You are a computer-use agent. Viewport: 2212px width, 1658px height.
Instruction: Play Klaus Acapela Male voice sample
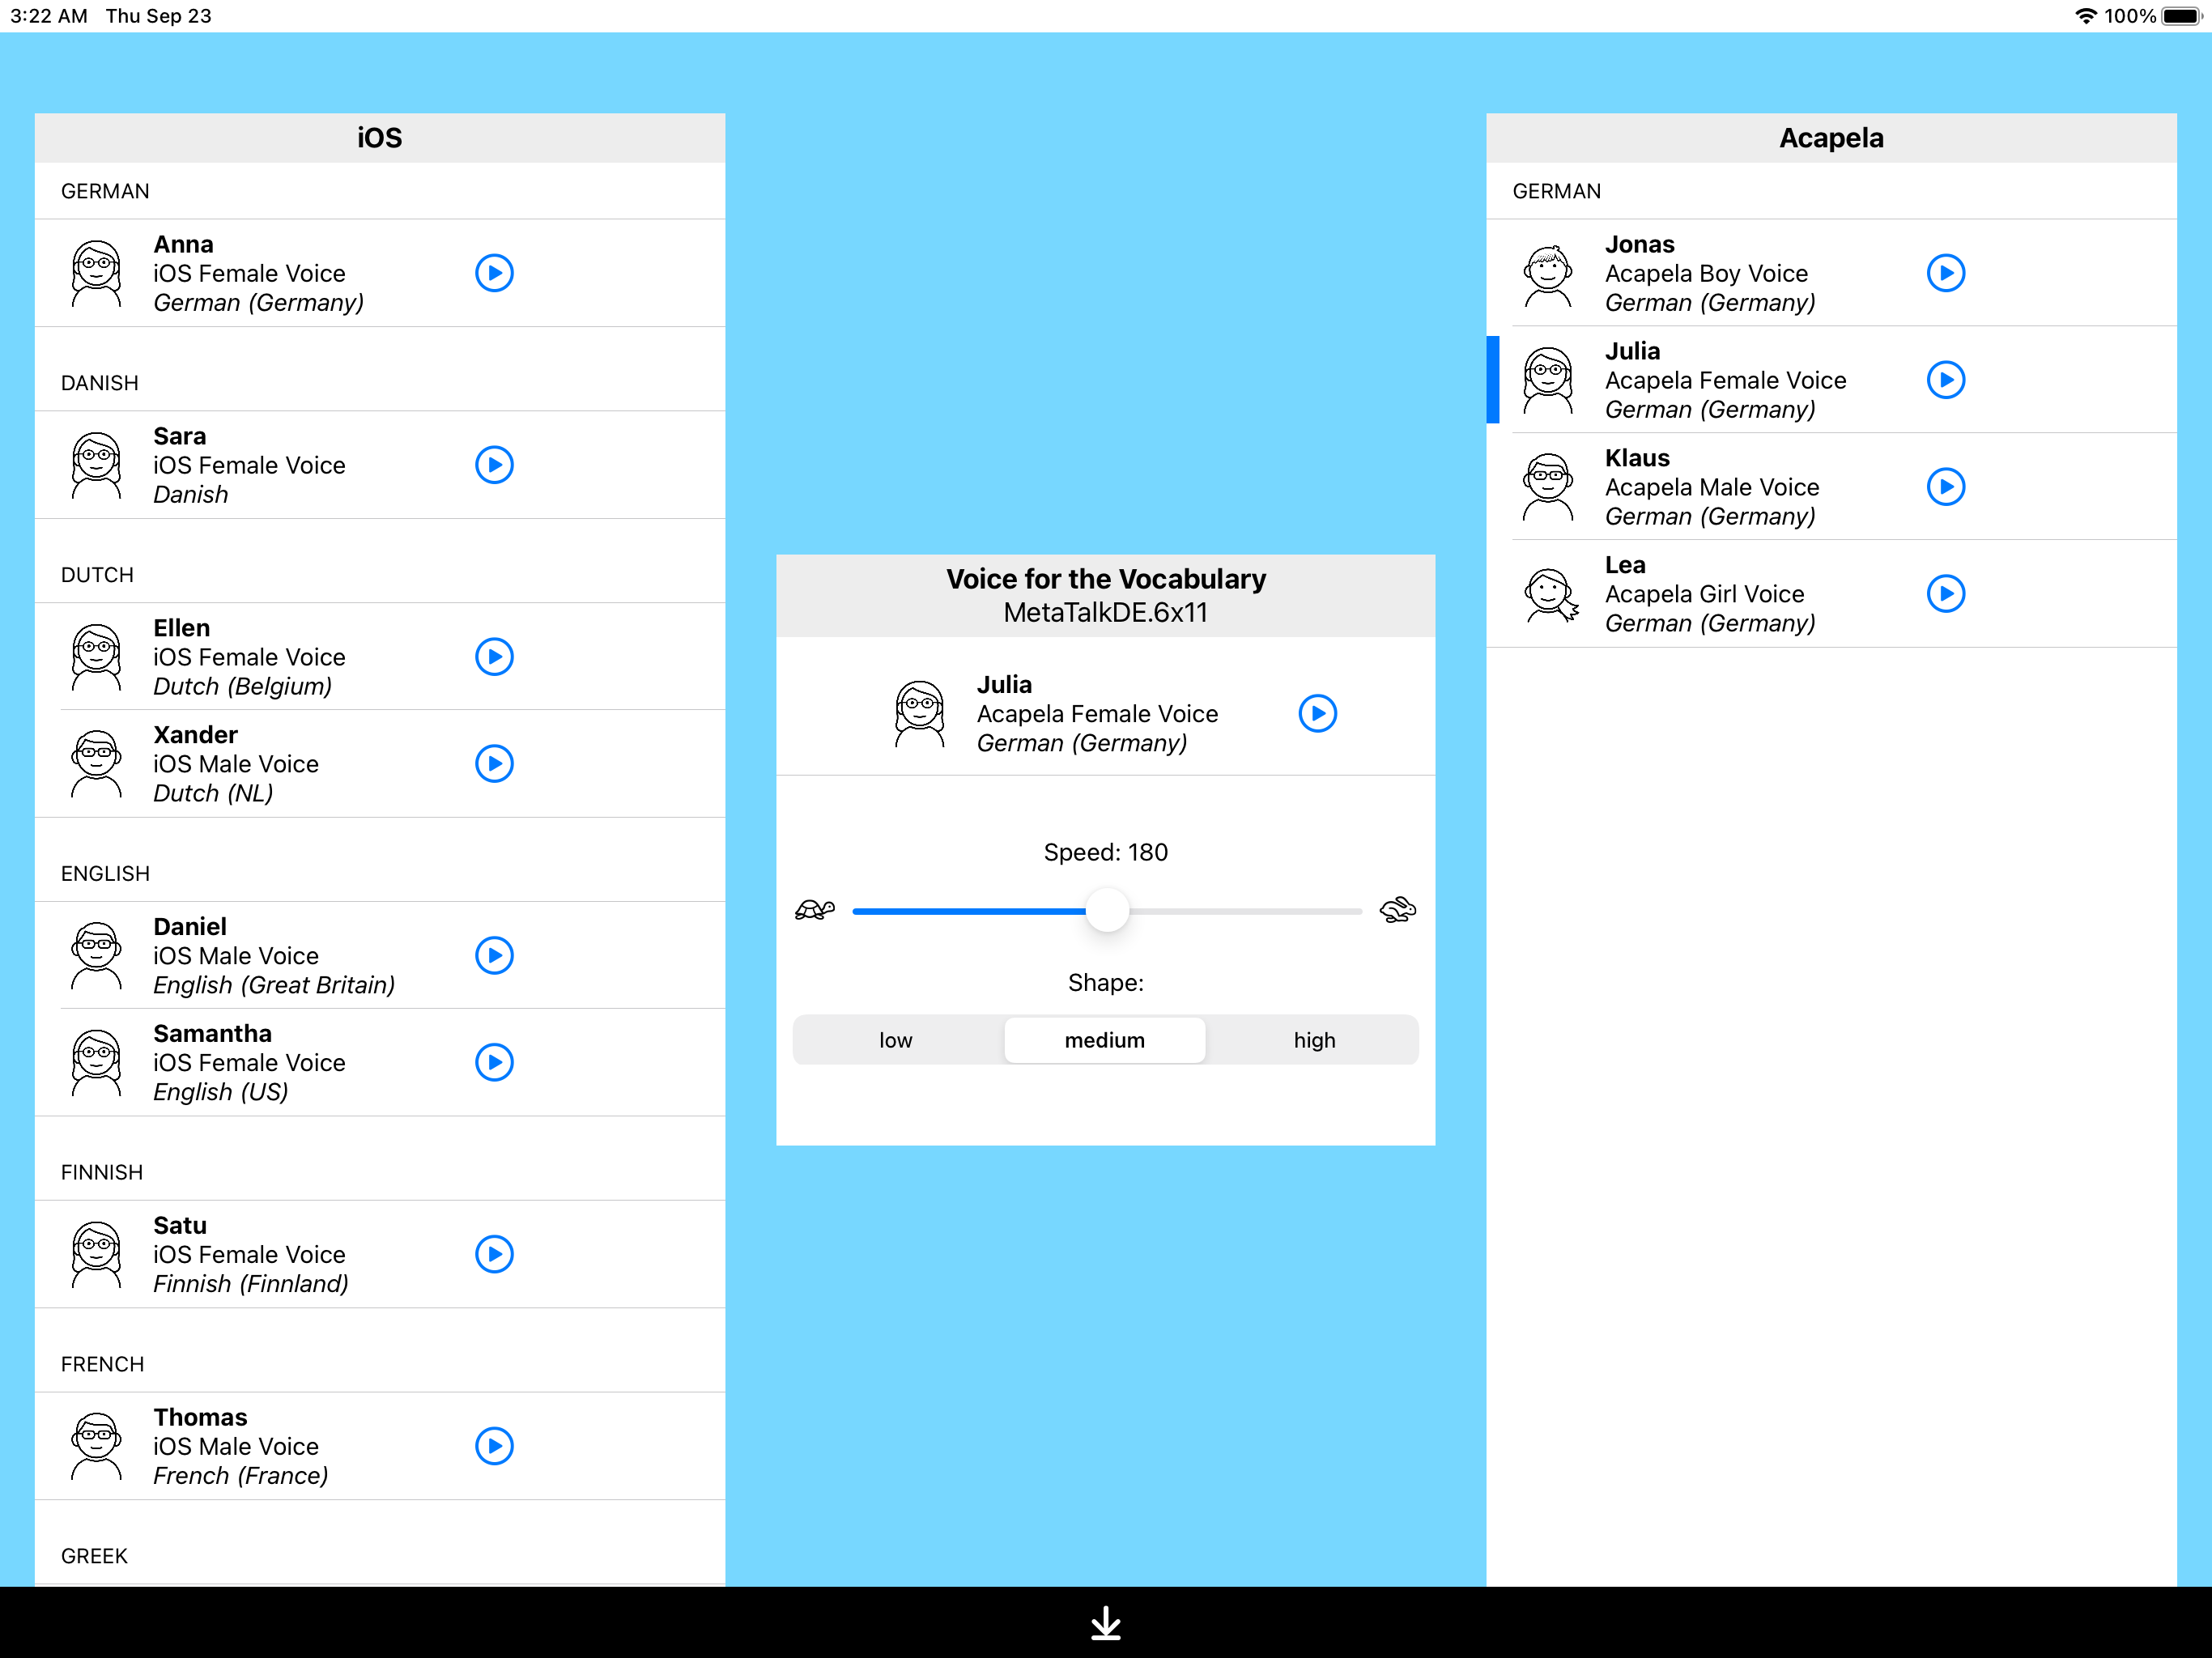(x=1946, y=487)
